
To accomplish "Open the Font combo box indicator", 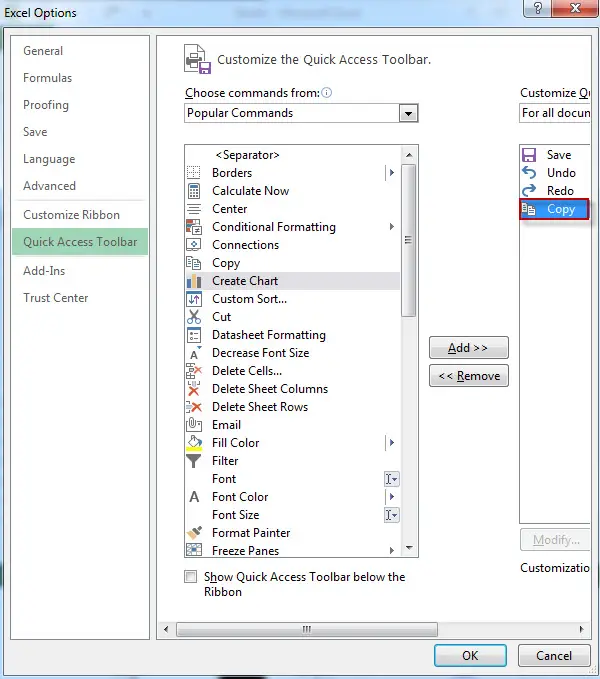I will point(391,479).
